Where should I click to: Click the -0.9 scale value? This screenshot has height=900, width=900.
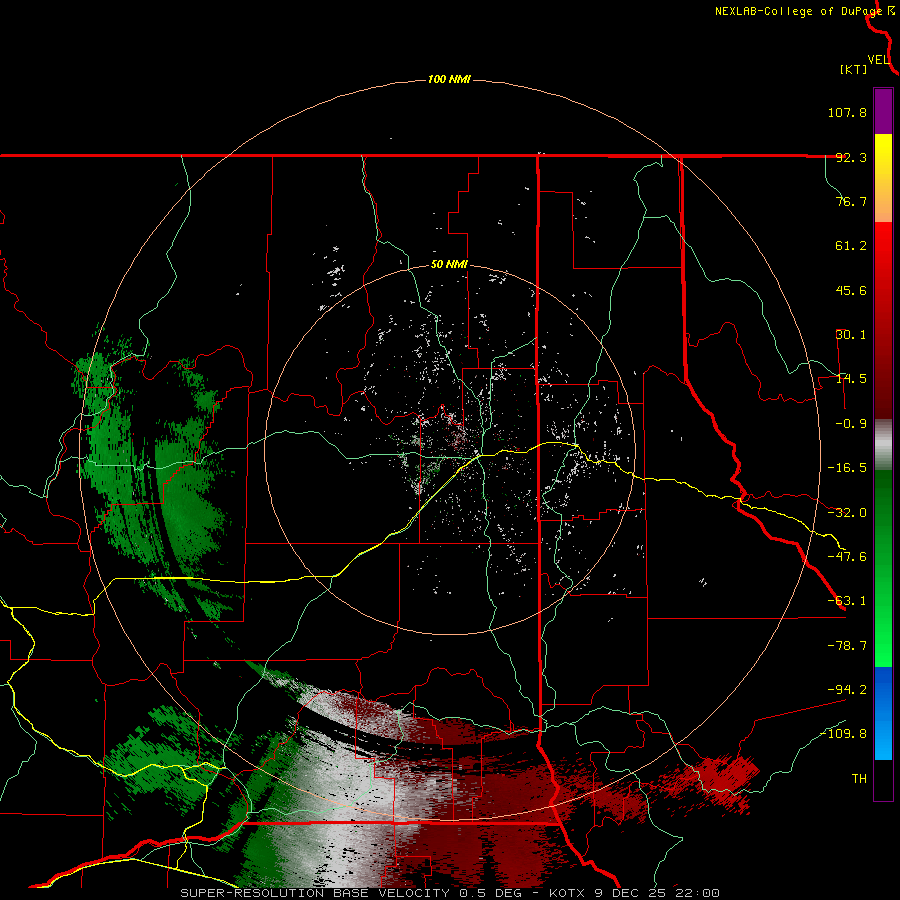click(x=851, y=424)
